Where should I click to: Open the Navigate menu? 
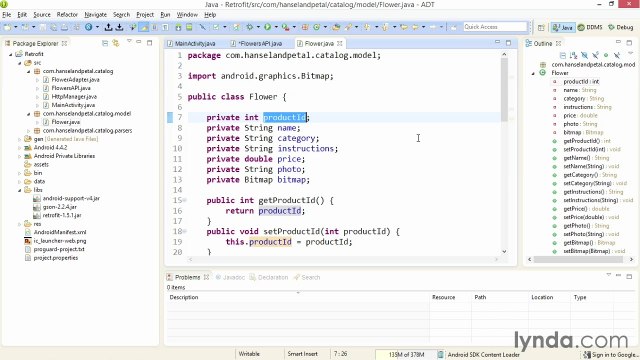[x=96, y=15]
